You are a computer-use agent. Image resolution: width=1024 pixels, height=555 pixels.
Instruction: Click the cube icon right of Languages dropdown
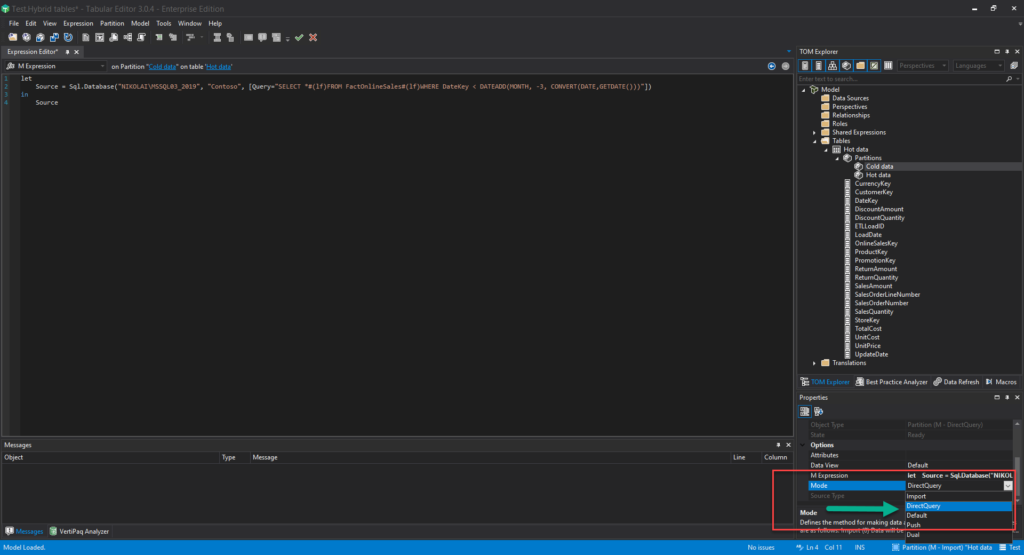coord(1014,65)
